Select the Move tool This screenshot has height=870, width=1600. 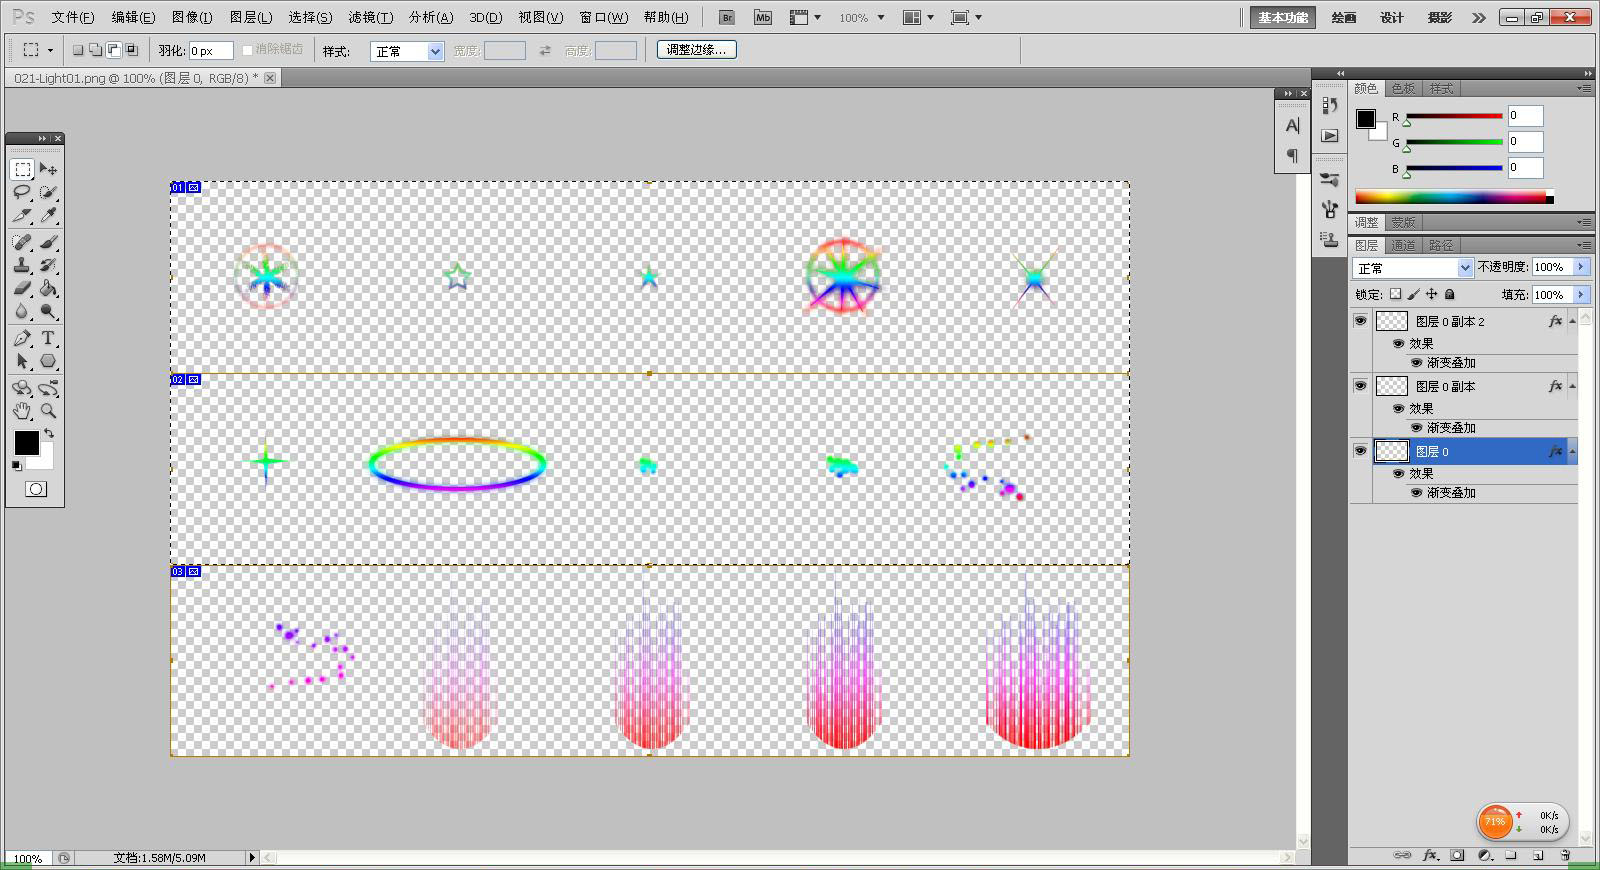[48, 169]
